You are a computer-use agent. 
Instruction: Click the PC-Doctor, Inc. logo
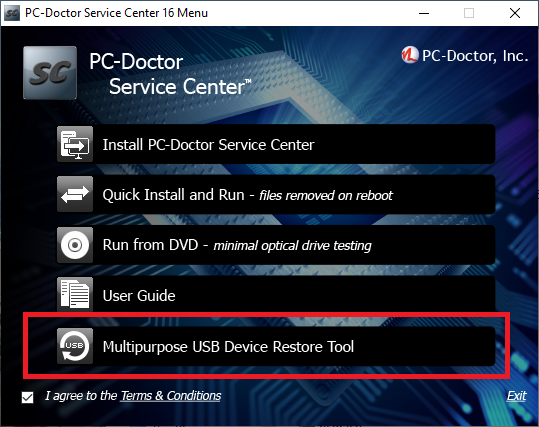pyautogui.click(x=464, y=56)
